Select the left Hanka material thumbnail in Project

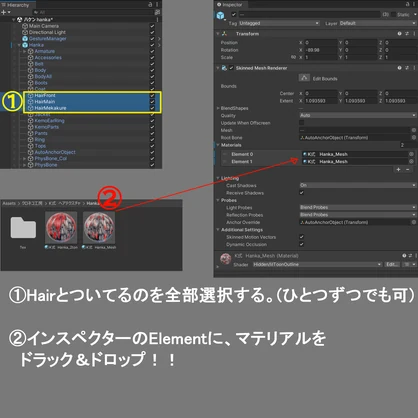coord(61,228)
